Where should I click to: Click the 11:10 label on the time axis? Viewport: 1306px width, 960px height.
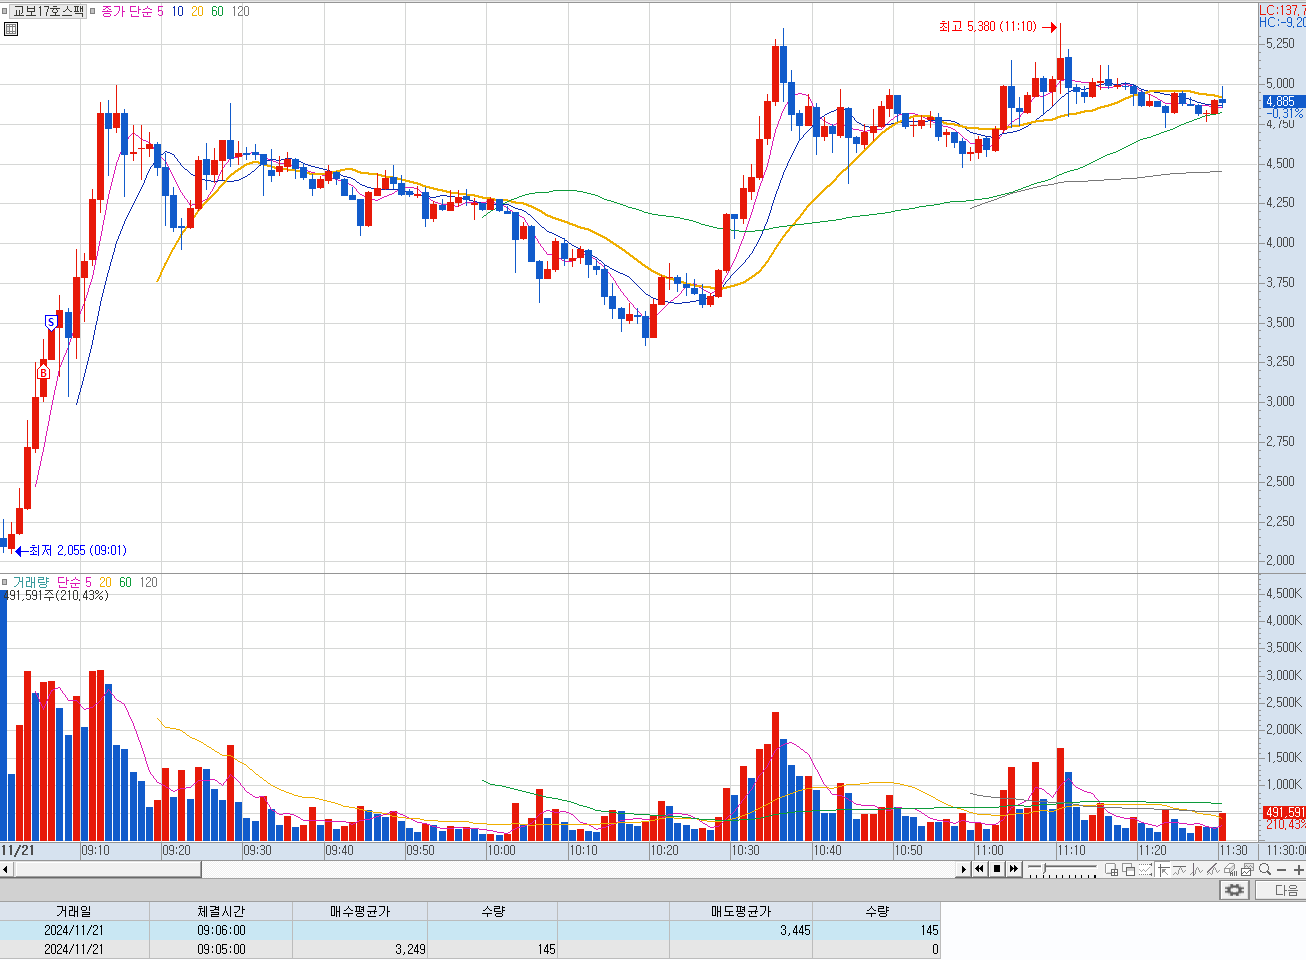click(x=1071, y=850)
